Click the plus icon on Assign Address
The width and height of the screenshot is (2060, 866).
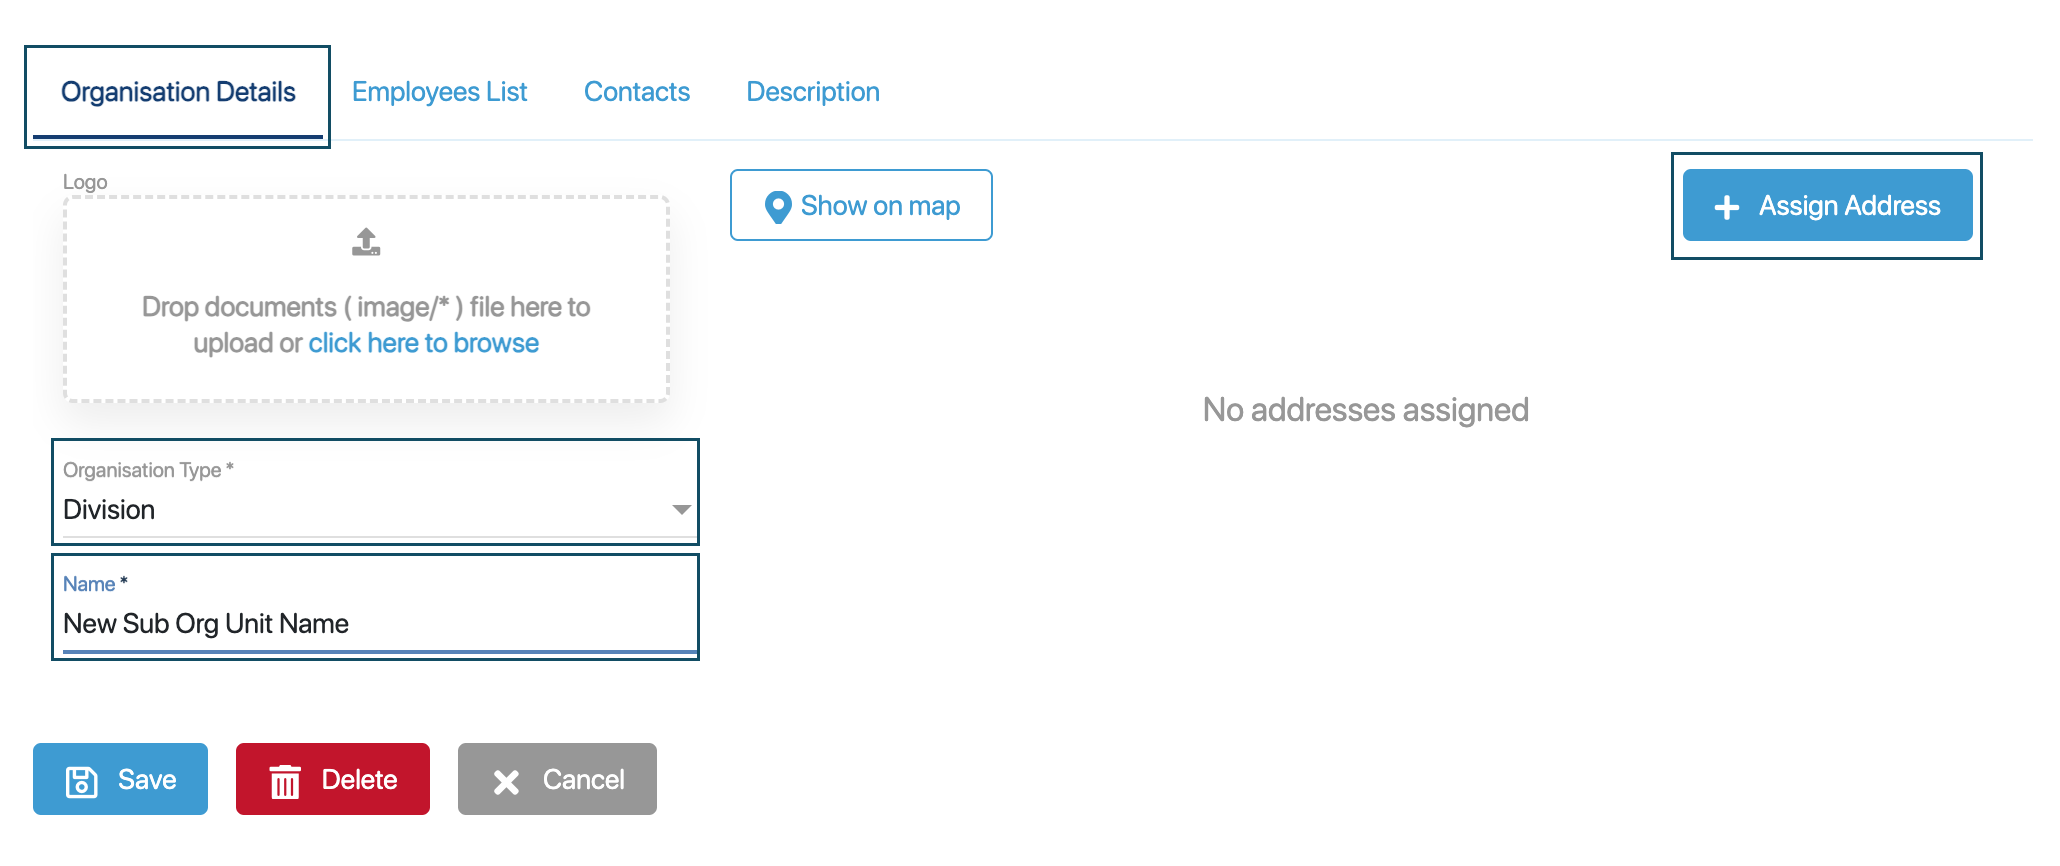1726,207
